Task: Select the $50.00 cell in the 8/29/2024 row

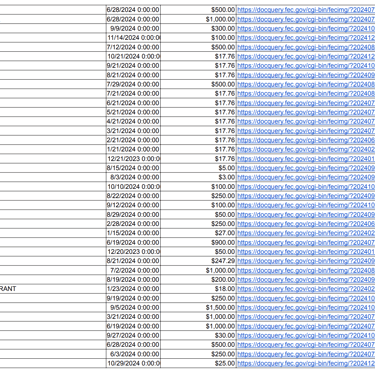Action: (x=199, y=214)
